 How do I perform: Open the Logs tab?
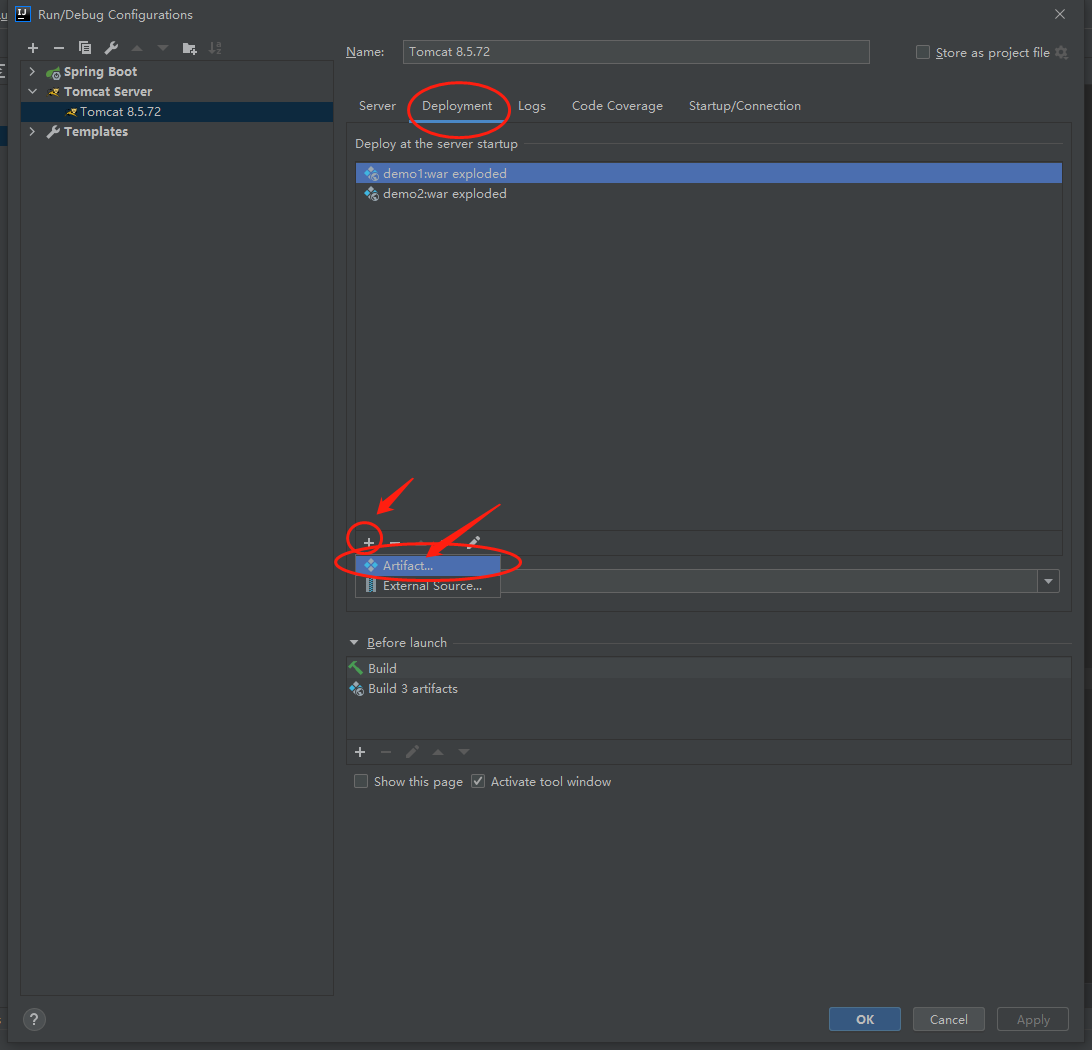tap(531, 106)
